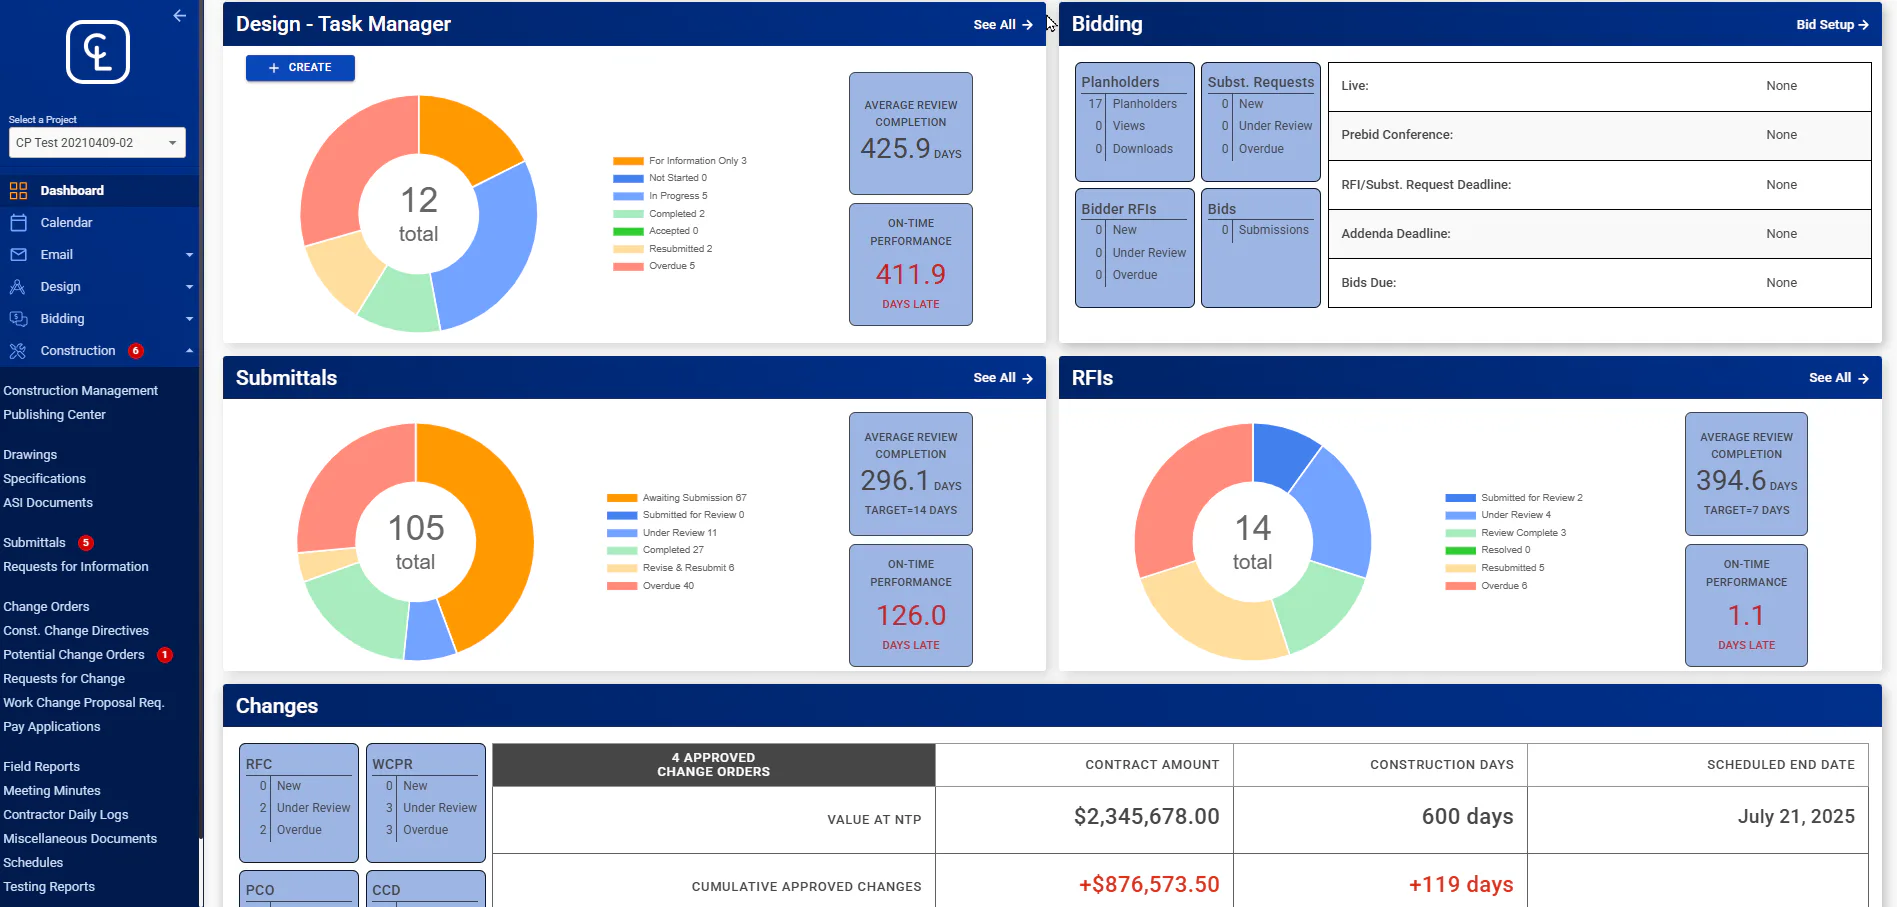This screenshot has width=1897, height=907.
Task: Collapse the sidebar with the back arrow
Action: click(179, 15)
